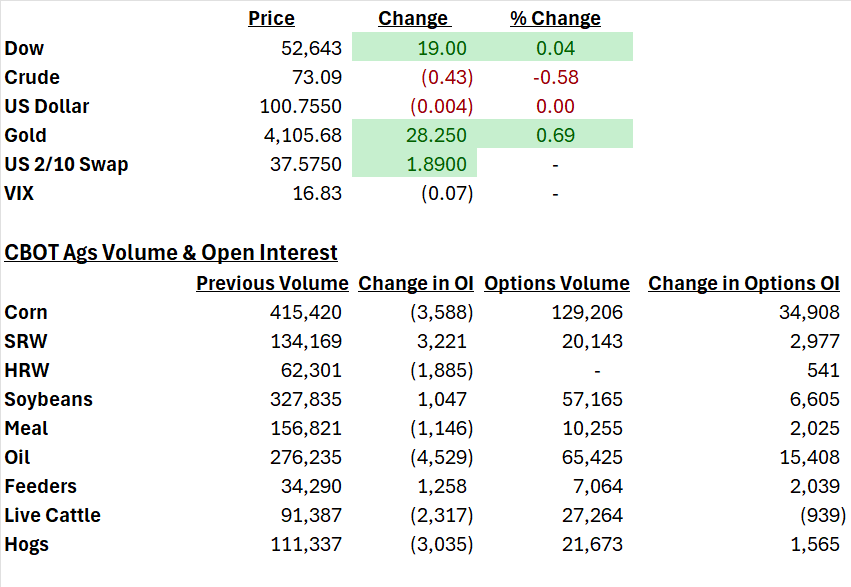
Task: Select the Hogs row label
Action: (27, 545)
